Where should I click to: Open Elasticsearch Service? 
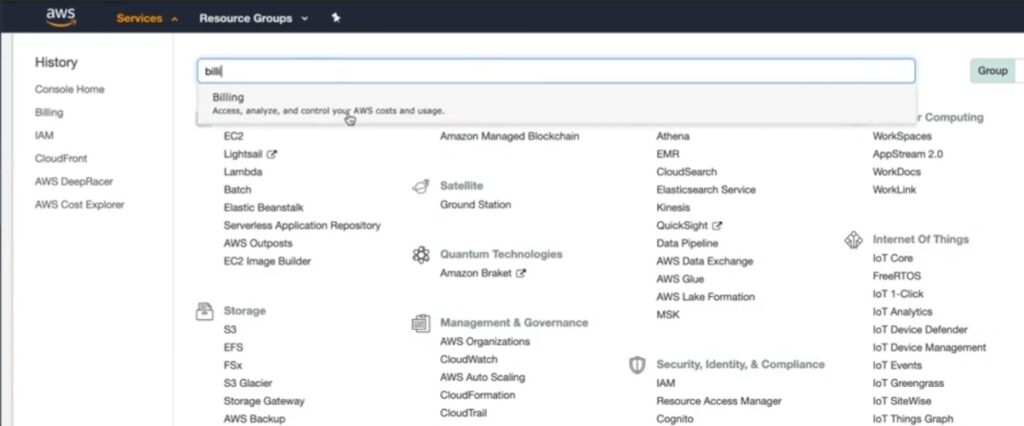[x=706, y=190]
